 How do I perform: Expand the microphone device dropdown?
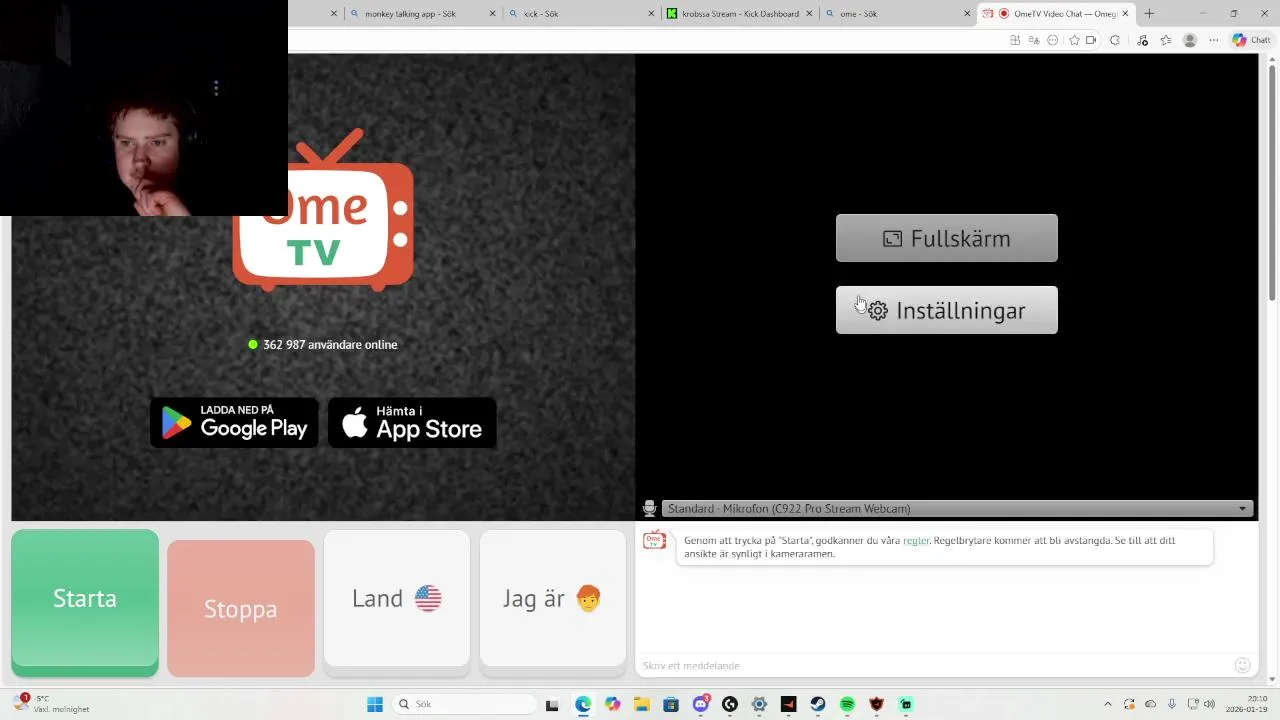point(958,509)
